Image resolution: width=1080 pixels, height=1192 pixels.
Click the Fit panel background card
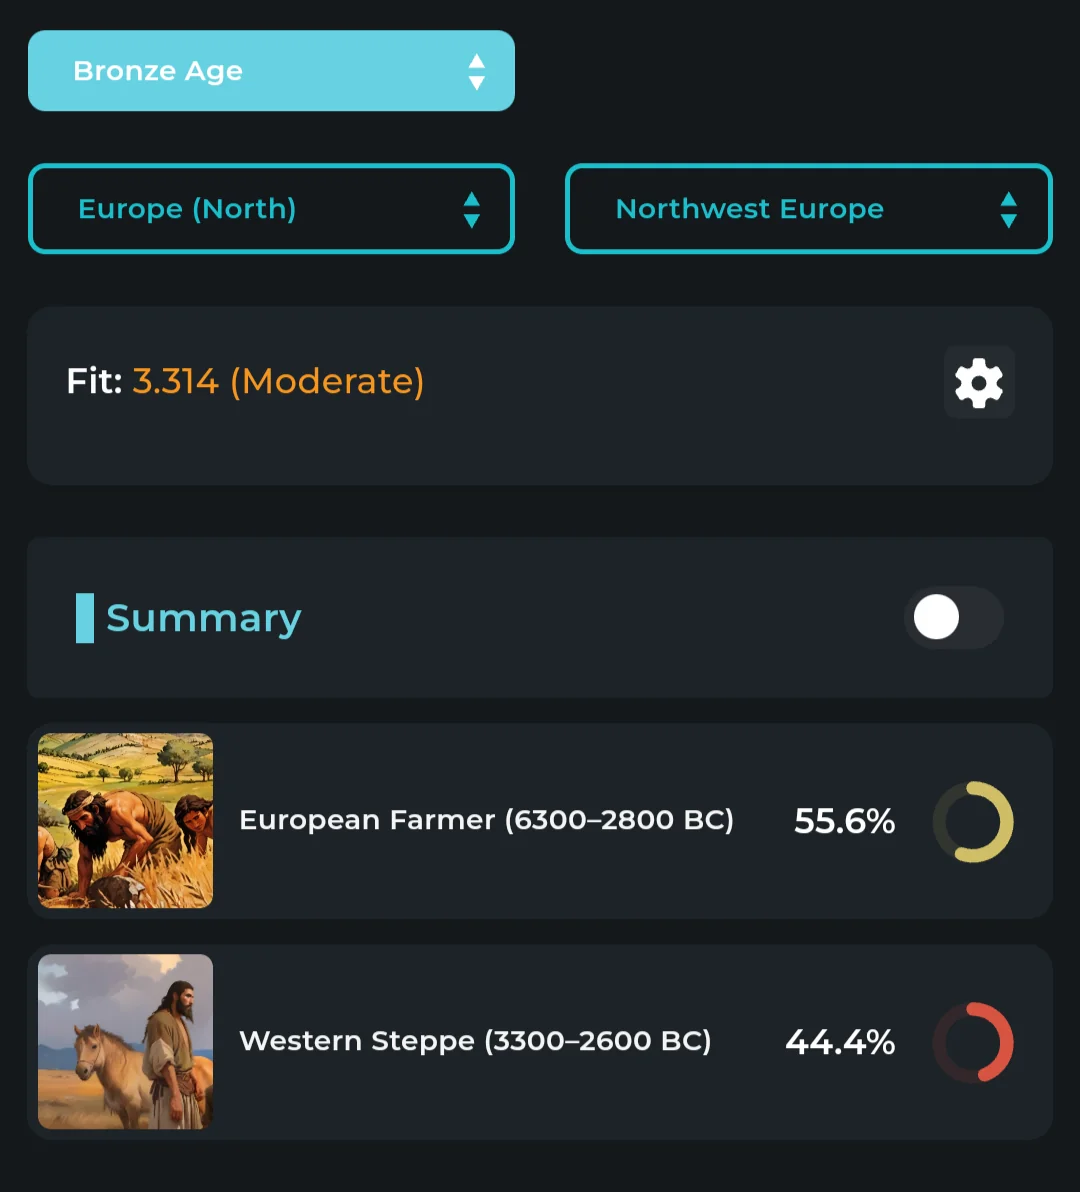click(x=540, y=396)
